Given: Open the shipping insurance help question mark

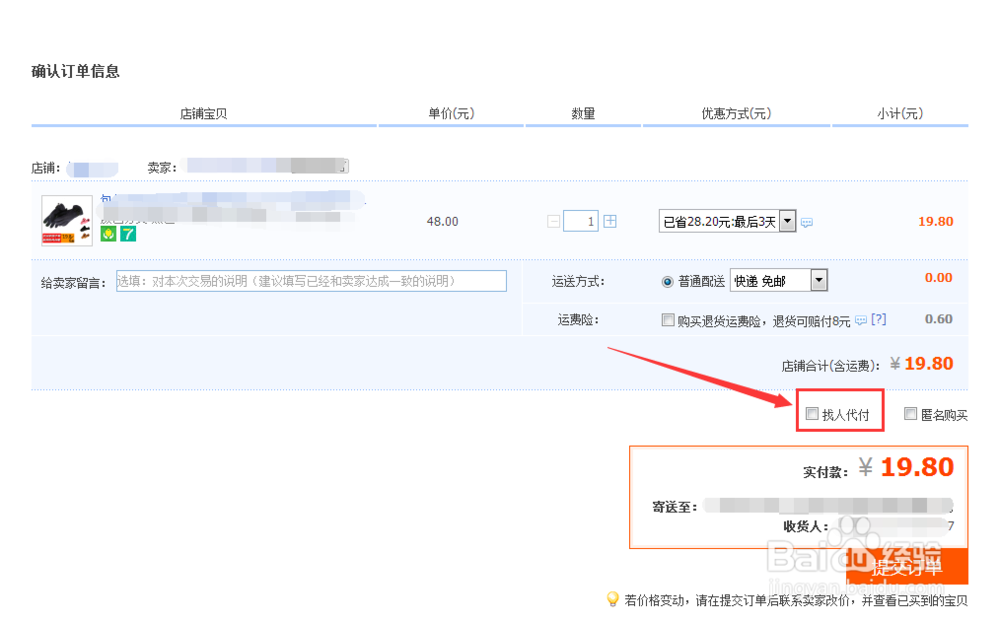Looking at the screenshot, I should pos(877,320).
